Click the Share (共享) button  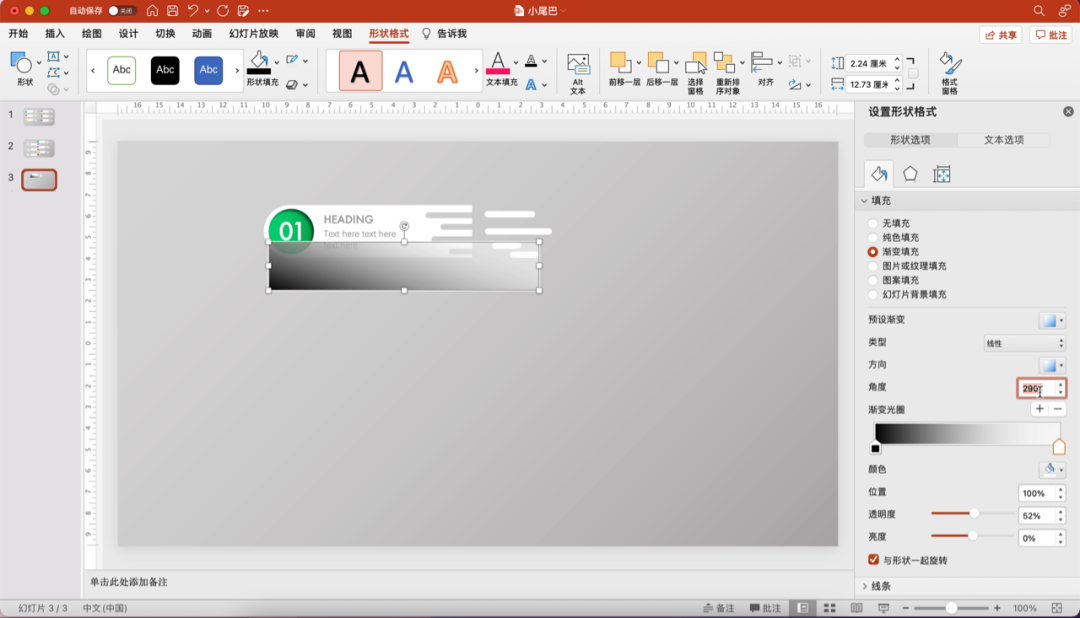click(x=1001, y=34)
